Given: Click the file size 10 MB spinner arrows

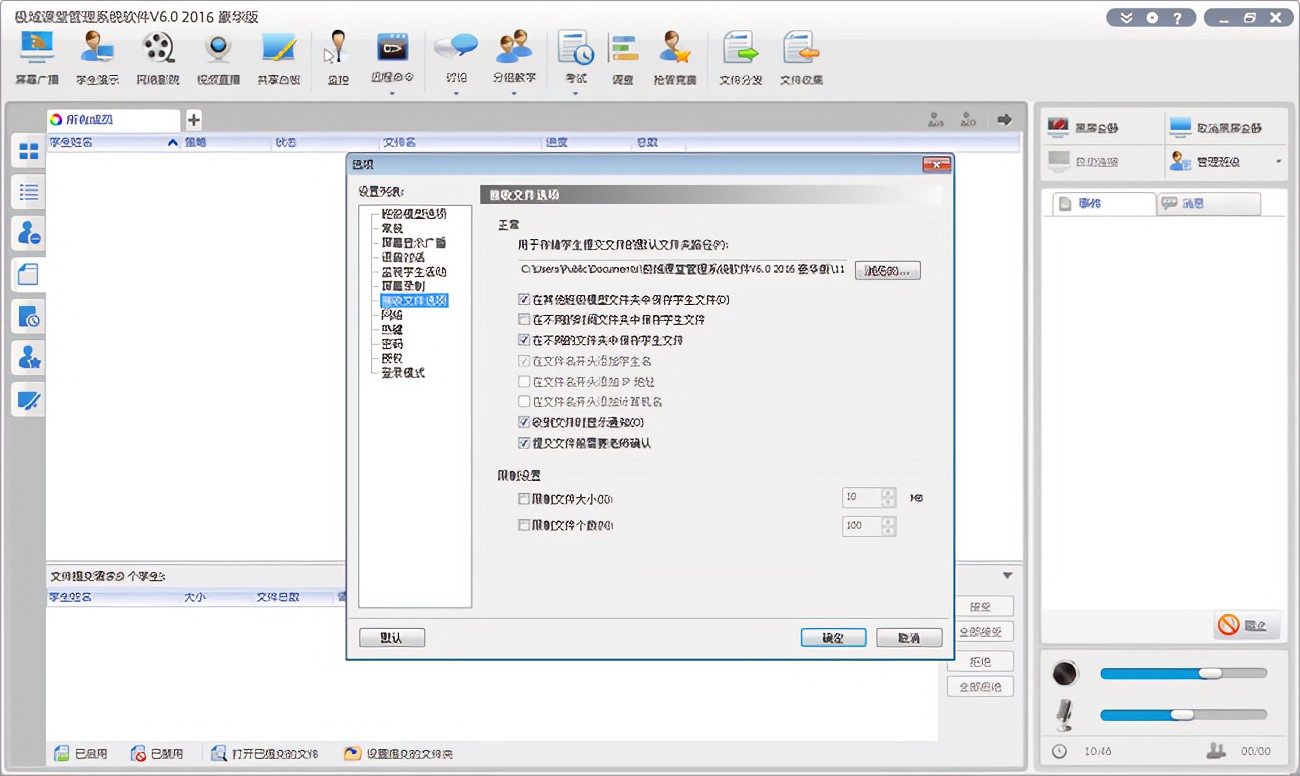Looking at the screenshot, I should tap(889, 498).
